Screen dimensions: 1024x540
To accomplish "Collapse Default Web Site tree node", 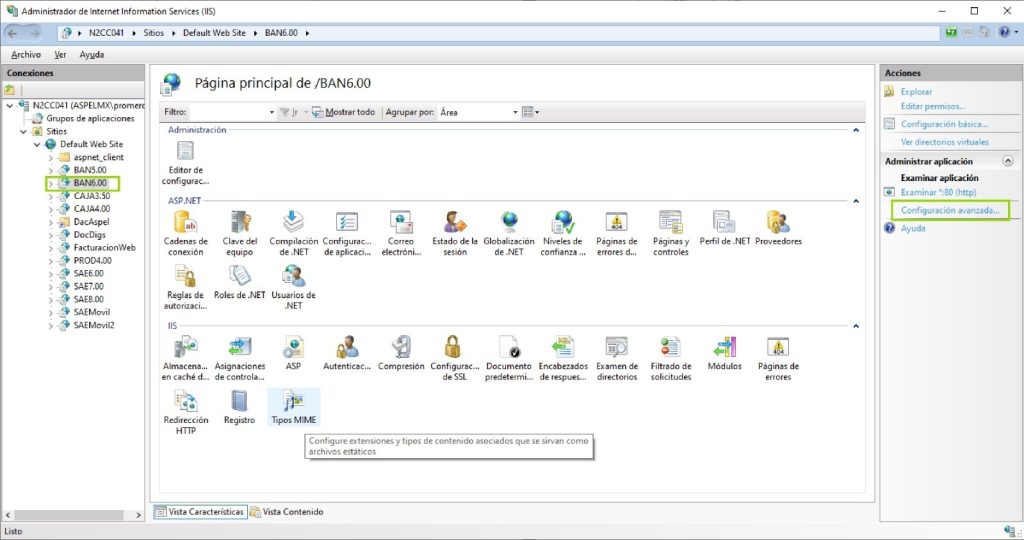I will click(x=37, y=144).
